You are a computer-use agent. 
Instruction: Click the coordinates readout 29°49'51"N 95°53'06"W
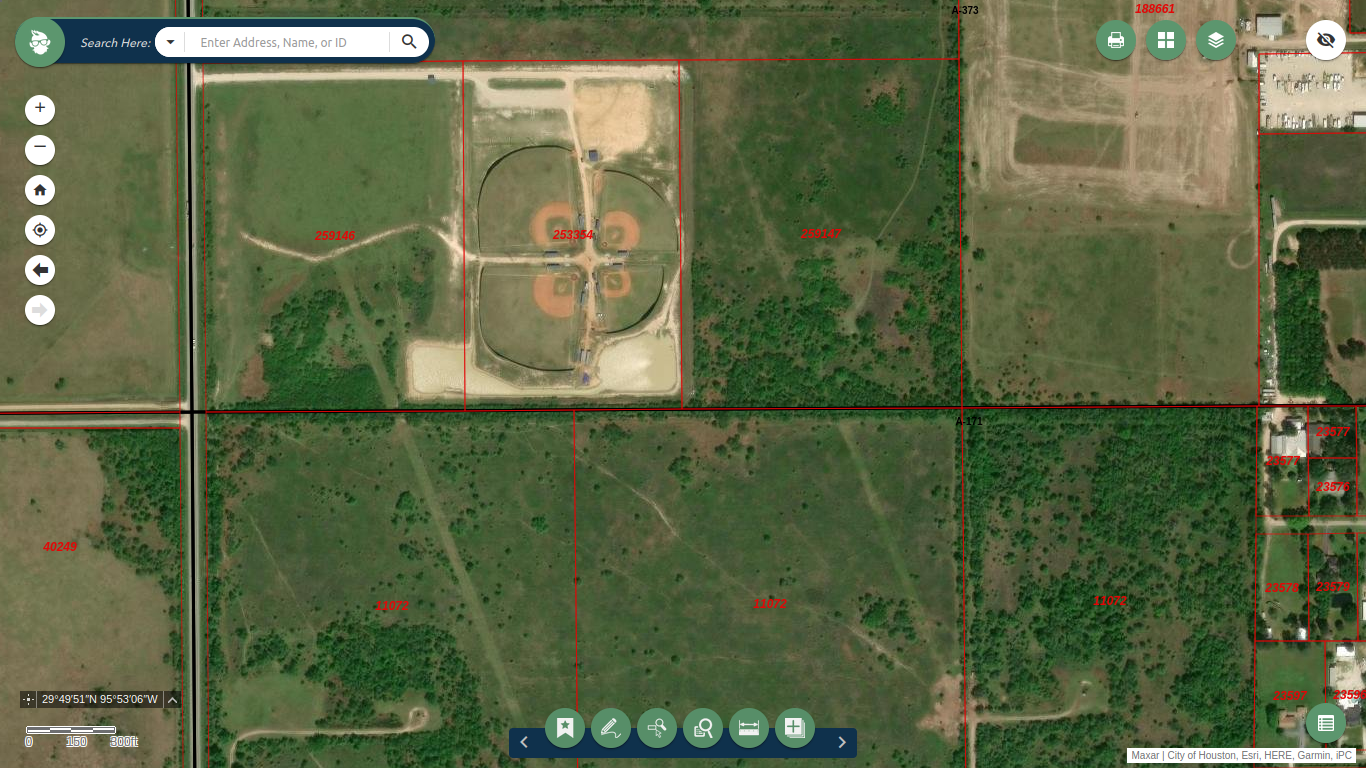[x=100, y=700]
